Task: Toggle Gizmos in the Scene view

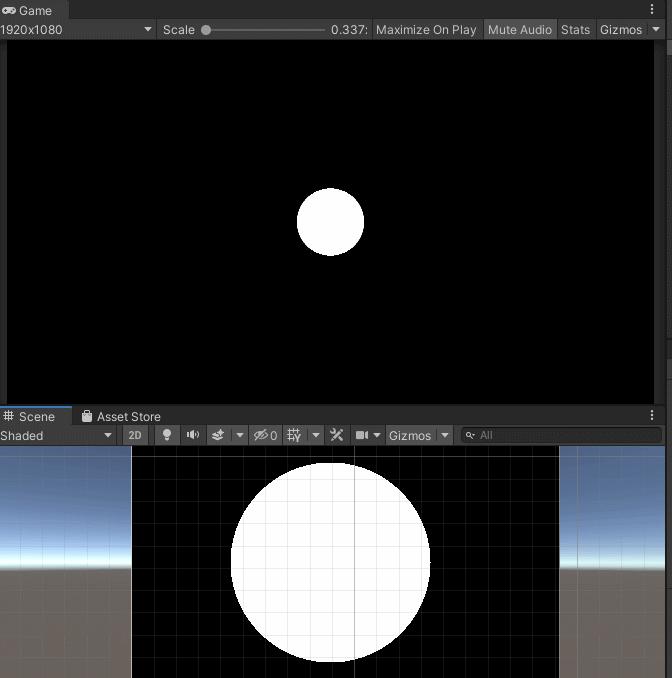Action: 410,435
